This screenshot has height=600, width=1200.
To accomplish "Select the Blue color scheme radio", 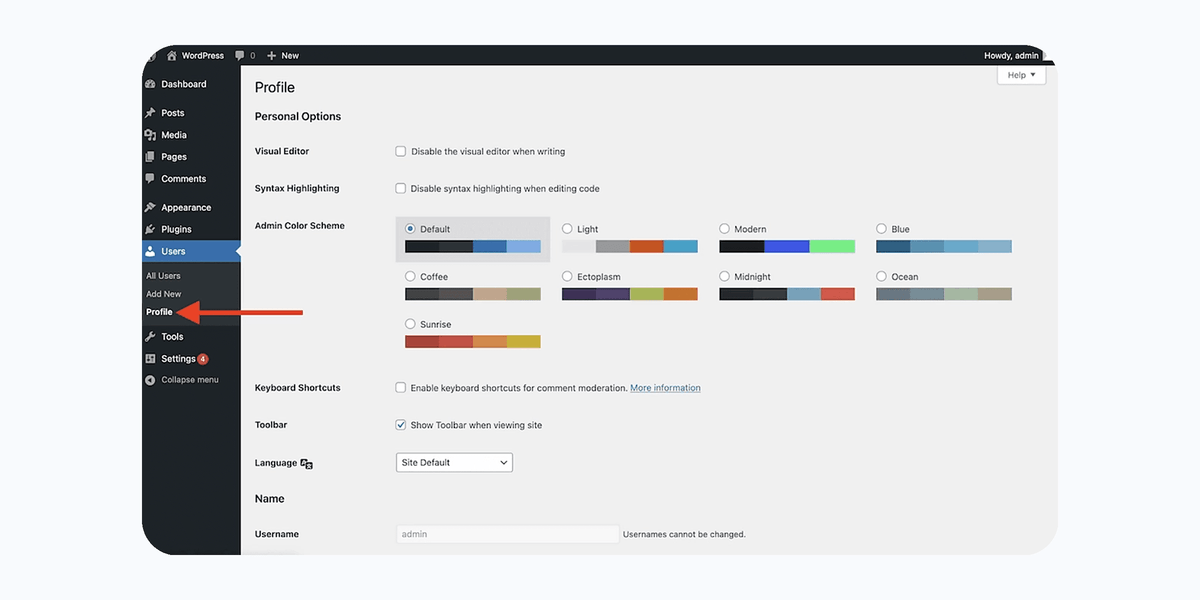I will tap(882, 229).
